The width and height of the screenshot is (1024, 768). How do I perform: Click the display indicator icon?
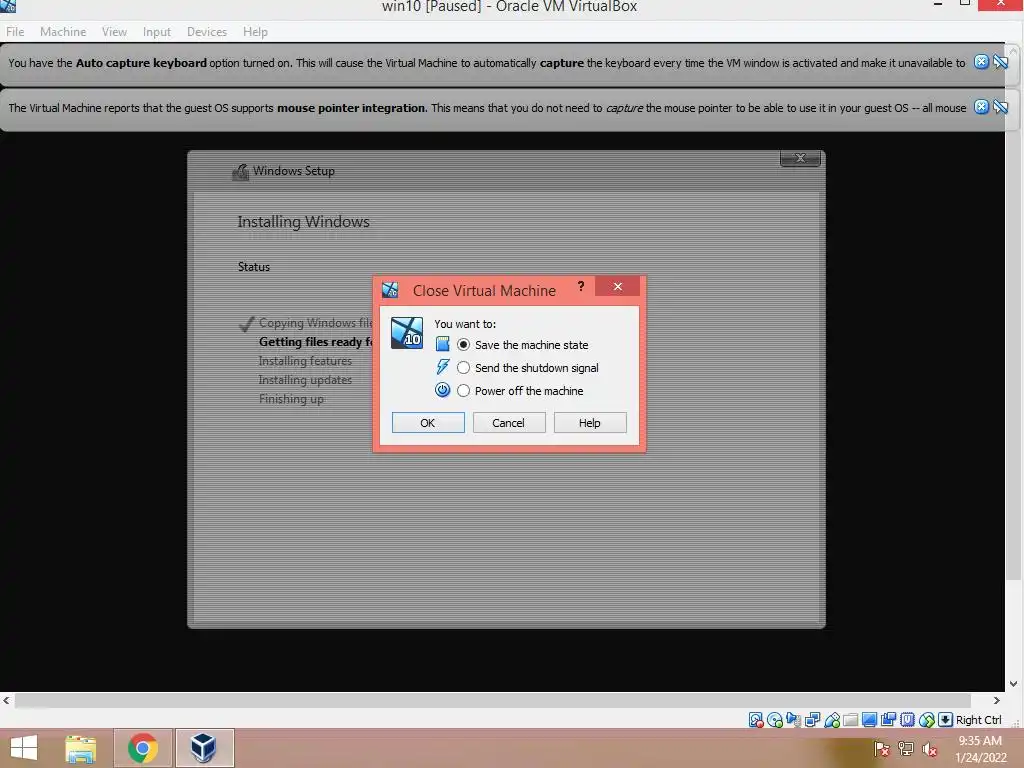pyautogui.click(x=869, y=720)
